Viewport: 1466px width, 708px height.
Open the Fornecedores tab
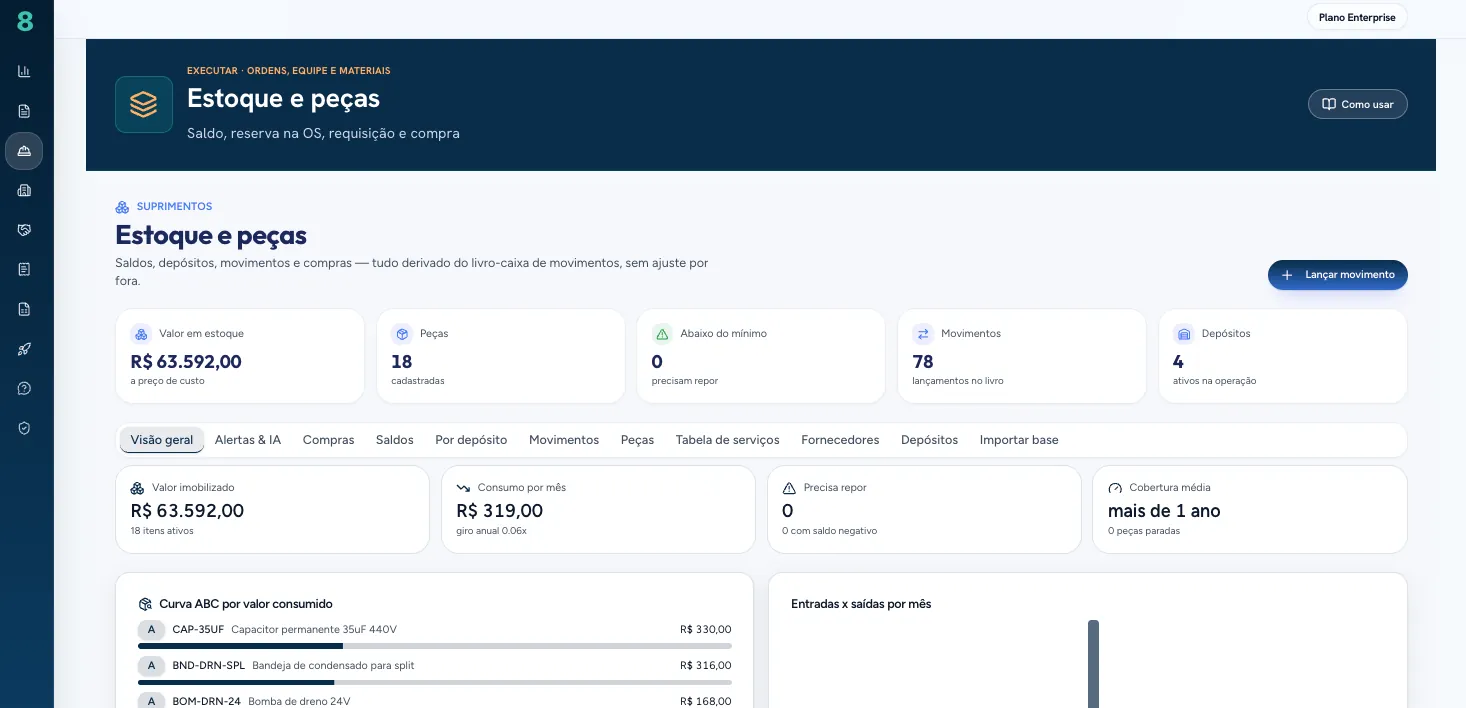[840, 440]
